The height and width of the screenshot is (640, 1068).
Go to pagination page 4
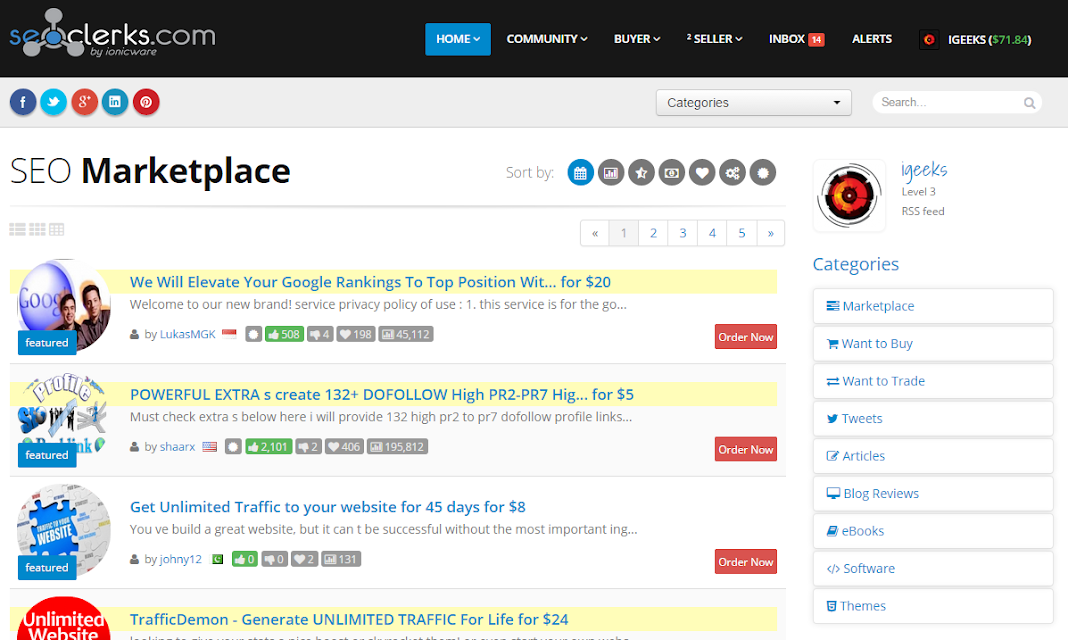click(712, 233)
